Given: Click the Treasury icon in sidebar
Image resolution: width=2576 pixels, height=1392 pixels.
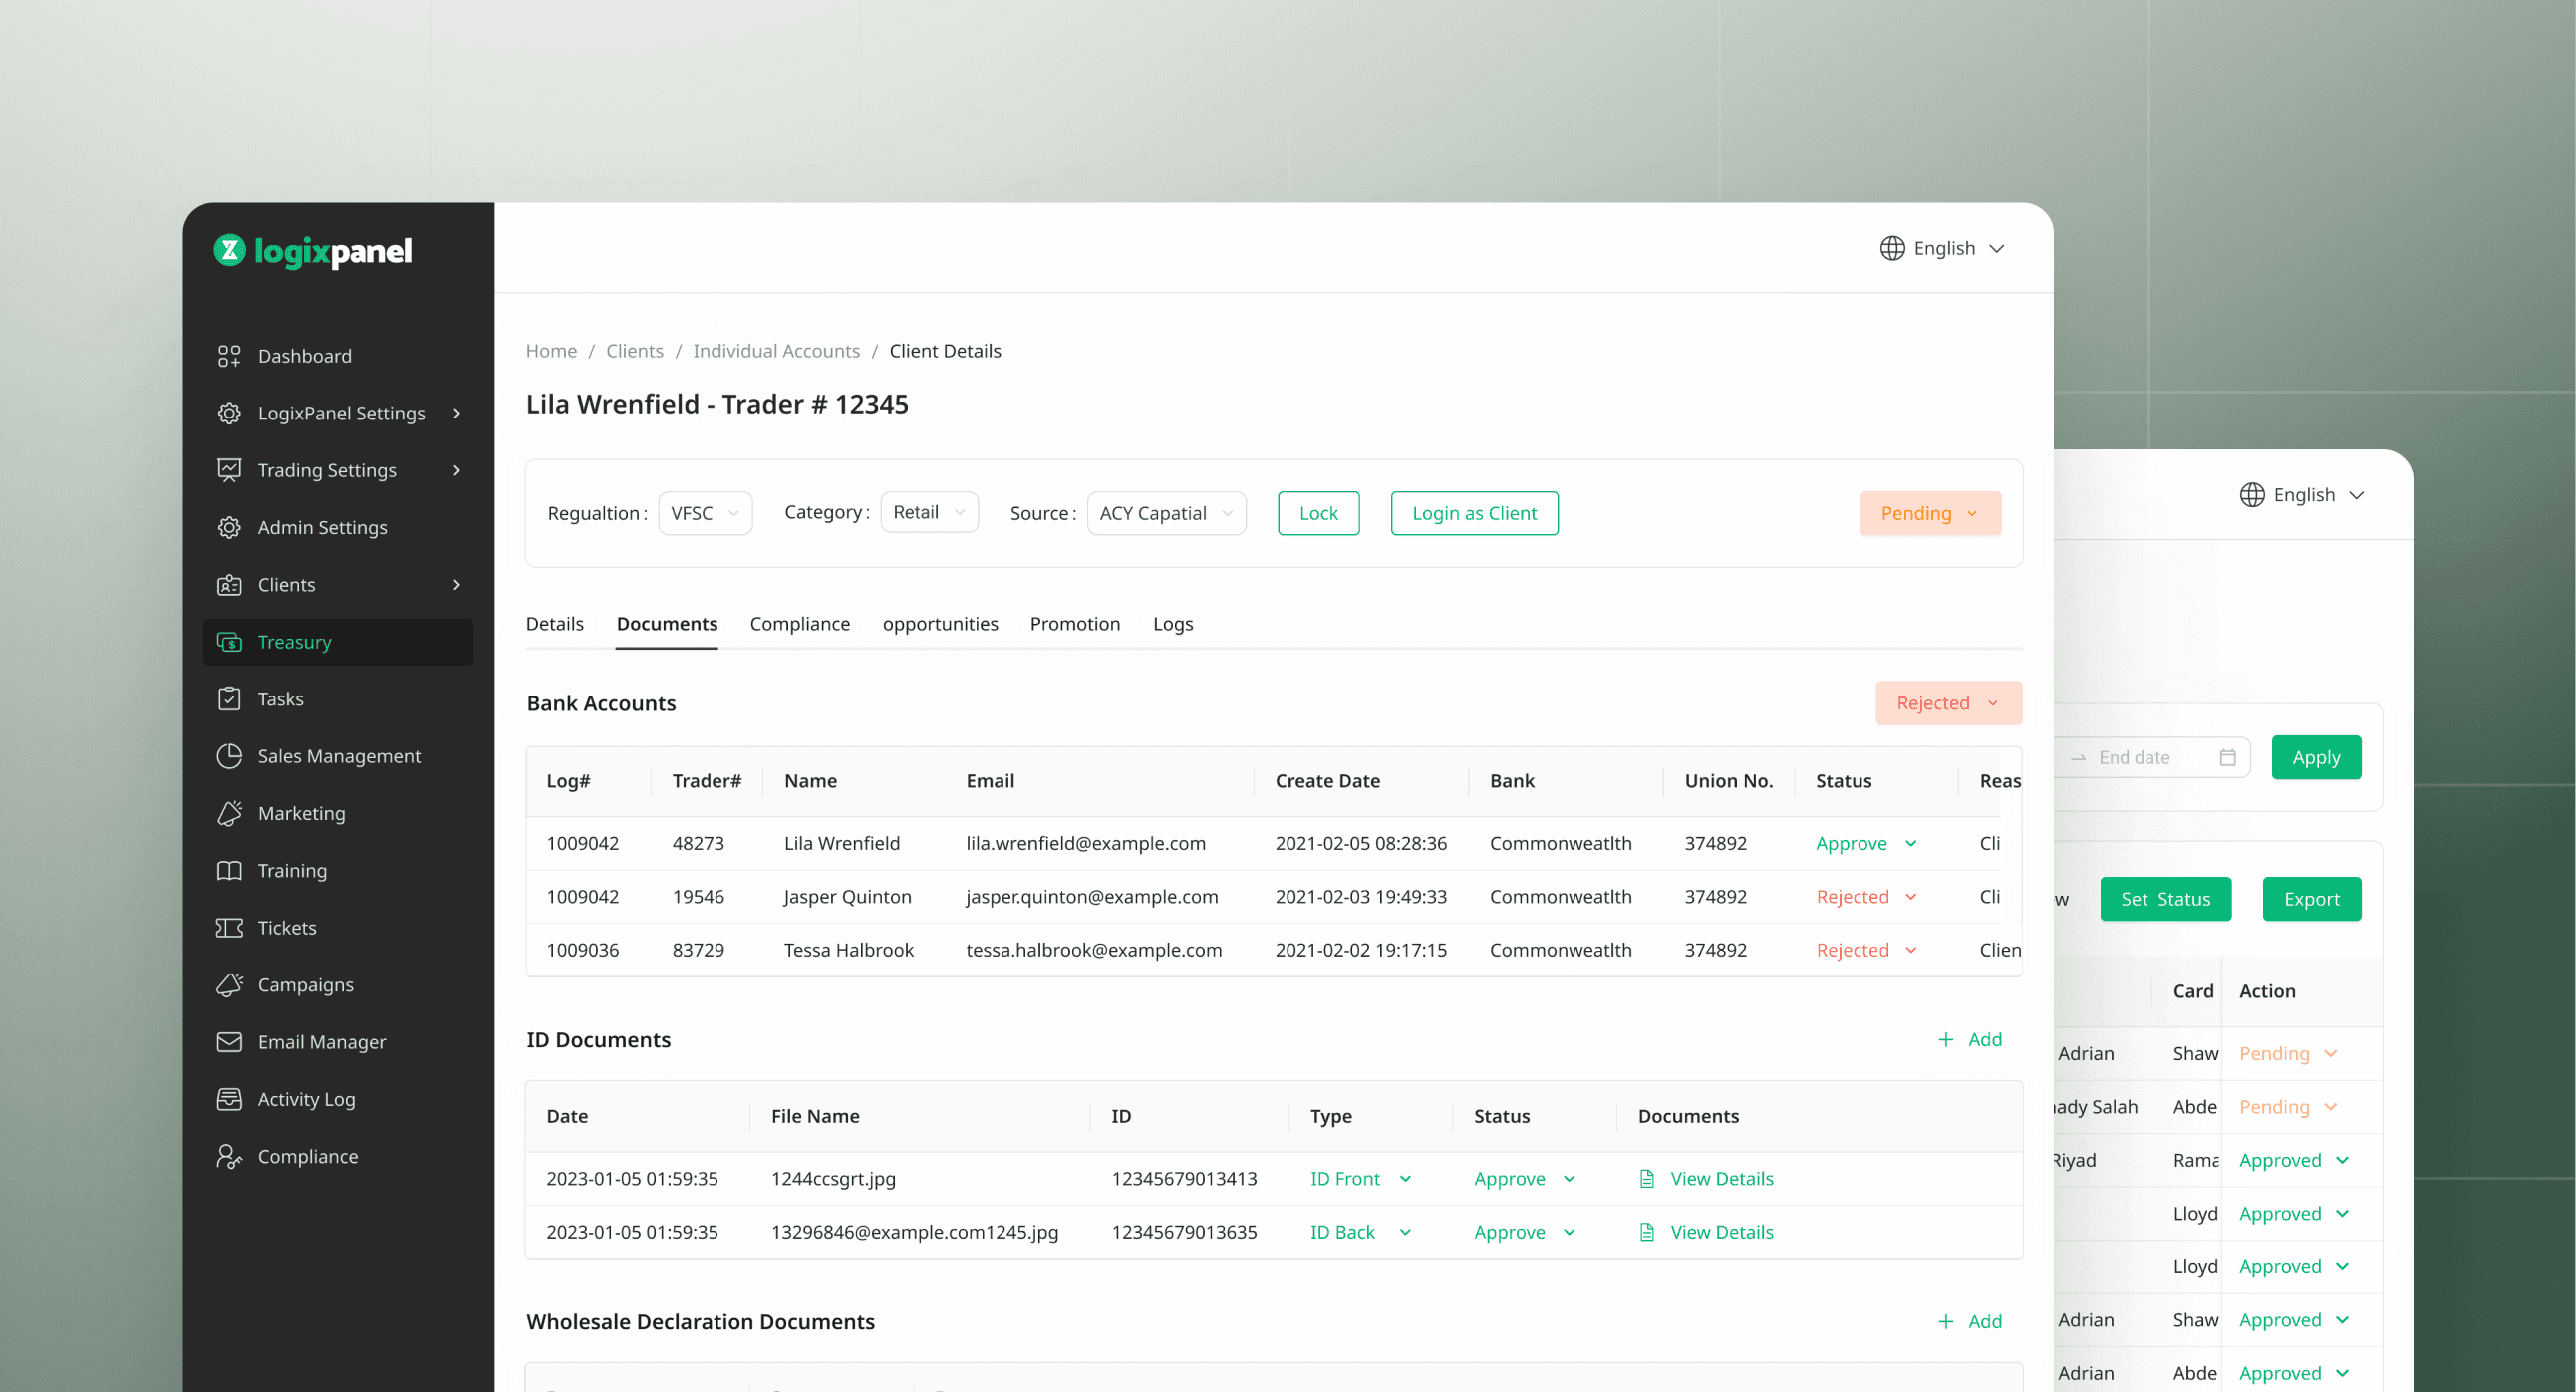Looking at the screenshot, I should pos(229,642).
